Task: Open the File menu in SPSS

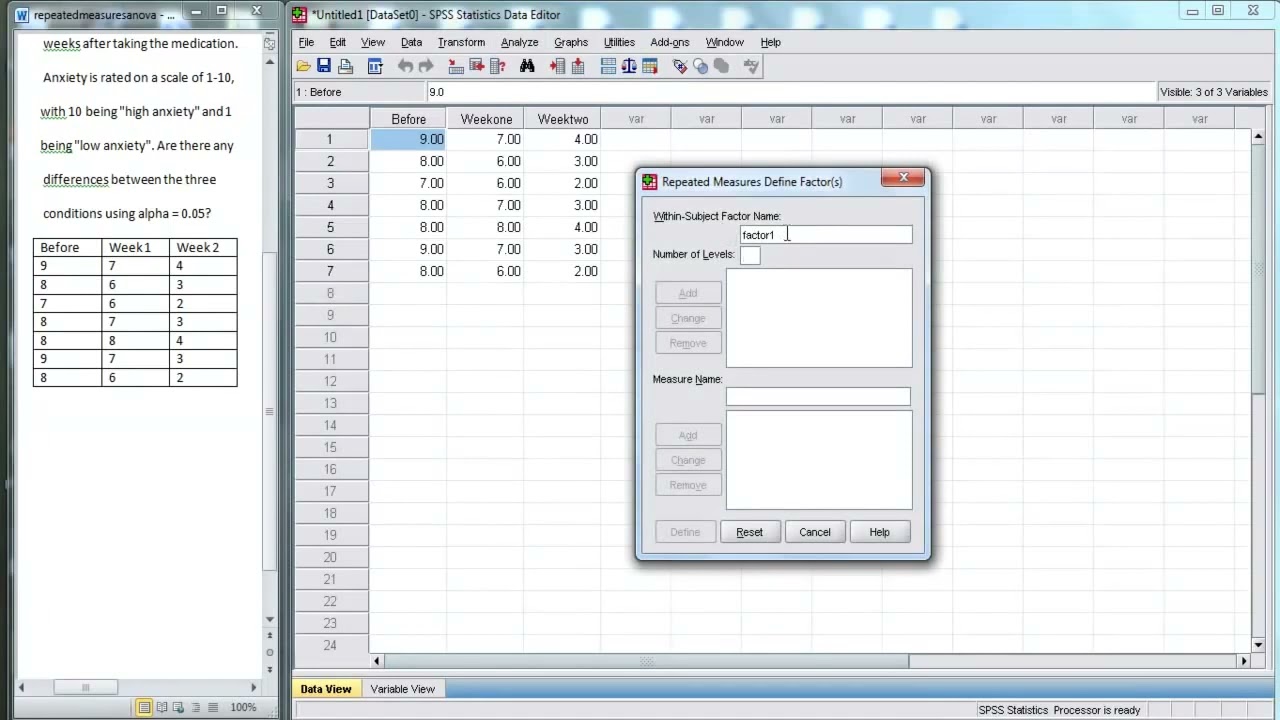Action: tap(306, 42)
